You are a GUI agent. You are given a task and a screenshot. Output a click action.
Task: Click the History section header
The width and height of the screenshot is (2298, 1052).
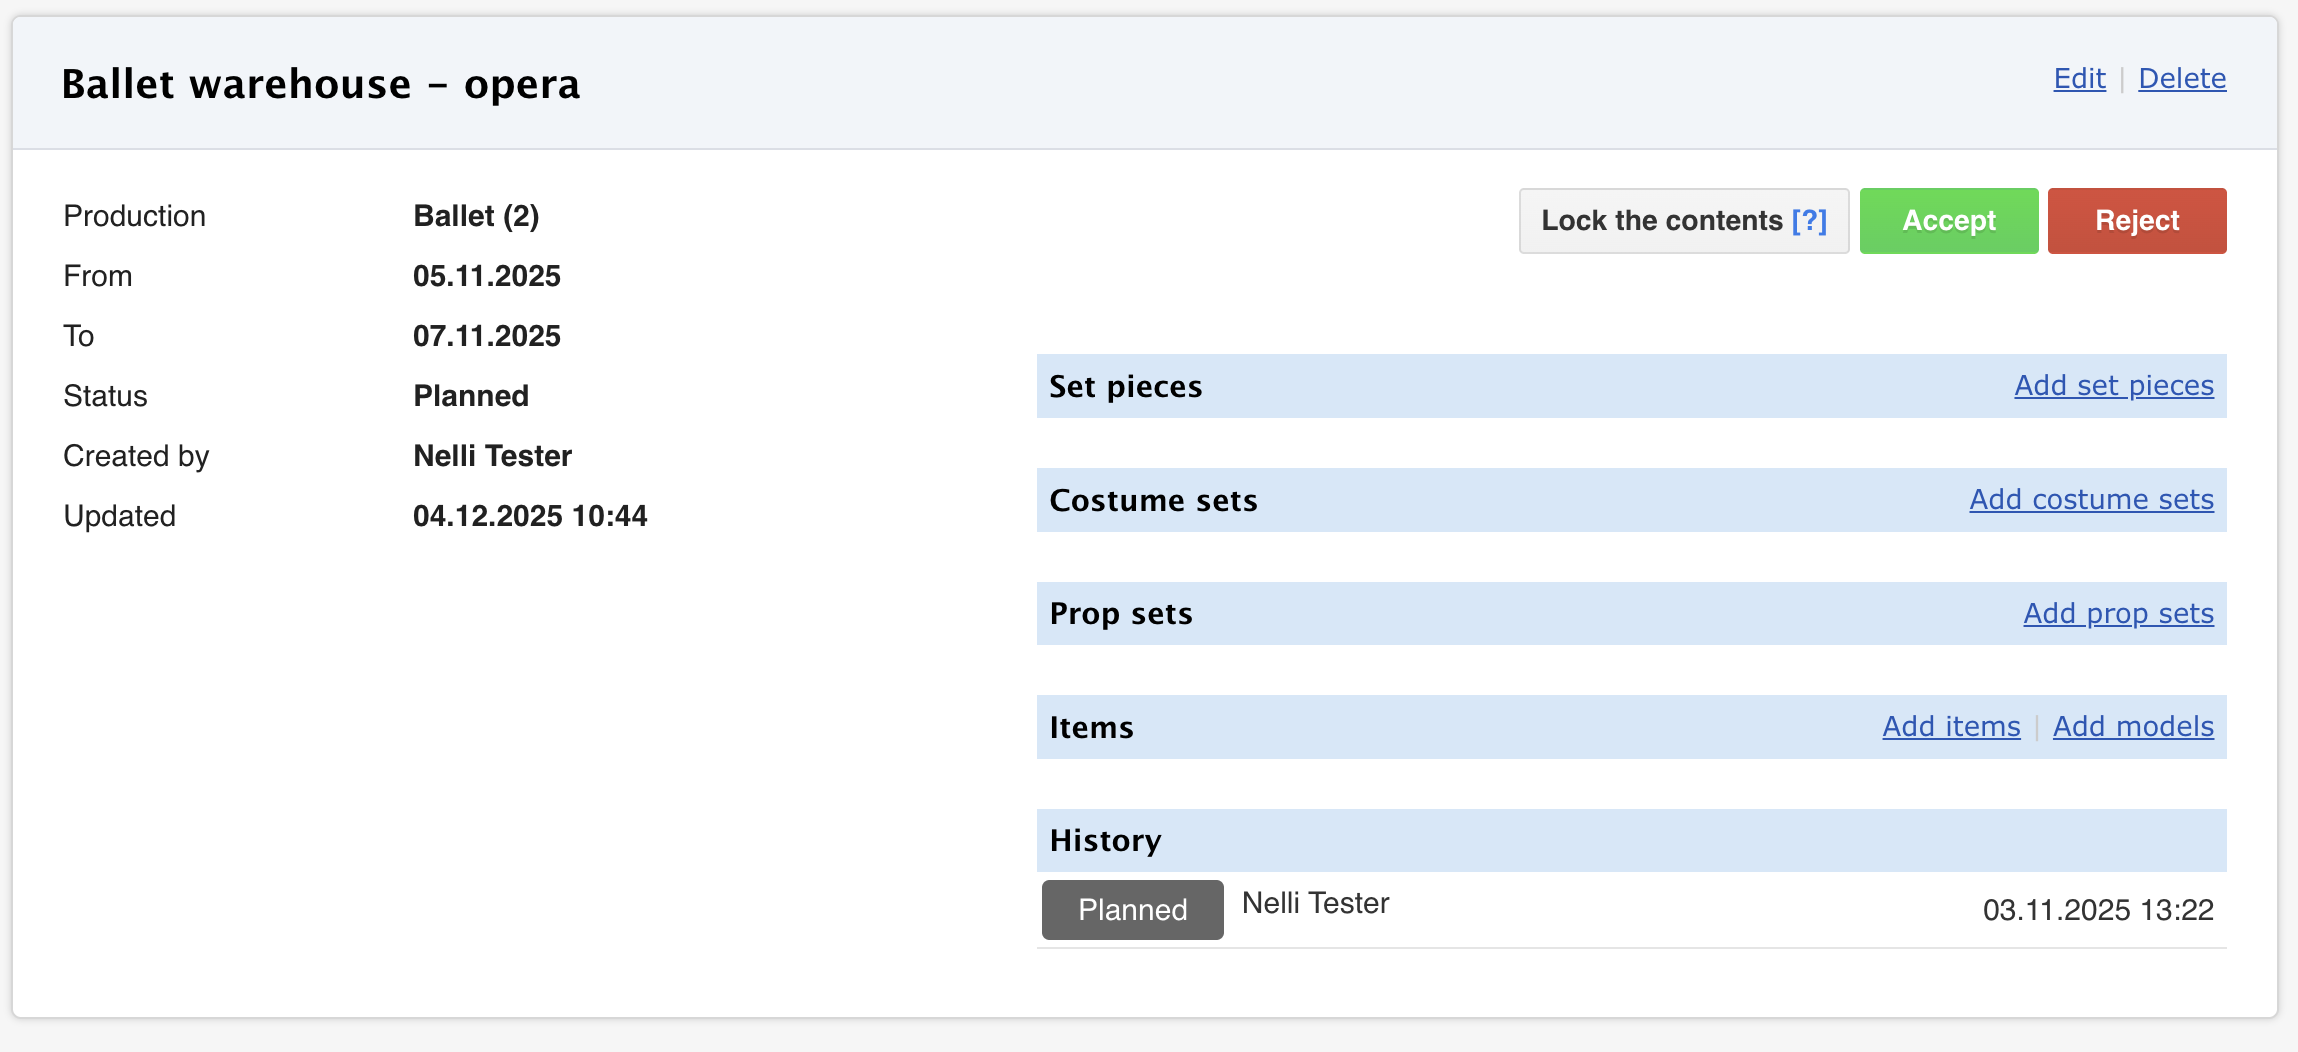(x=1105, y=841)
